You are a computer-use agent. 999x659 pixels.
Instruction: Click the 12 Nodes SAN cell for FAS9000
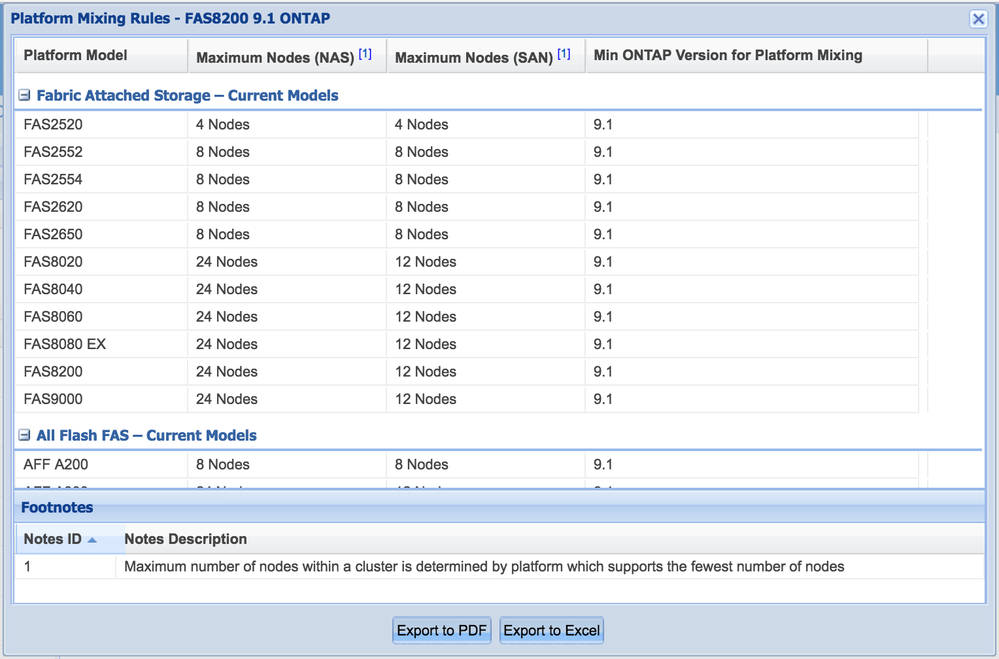[x=486, y=398]
